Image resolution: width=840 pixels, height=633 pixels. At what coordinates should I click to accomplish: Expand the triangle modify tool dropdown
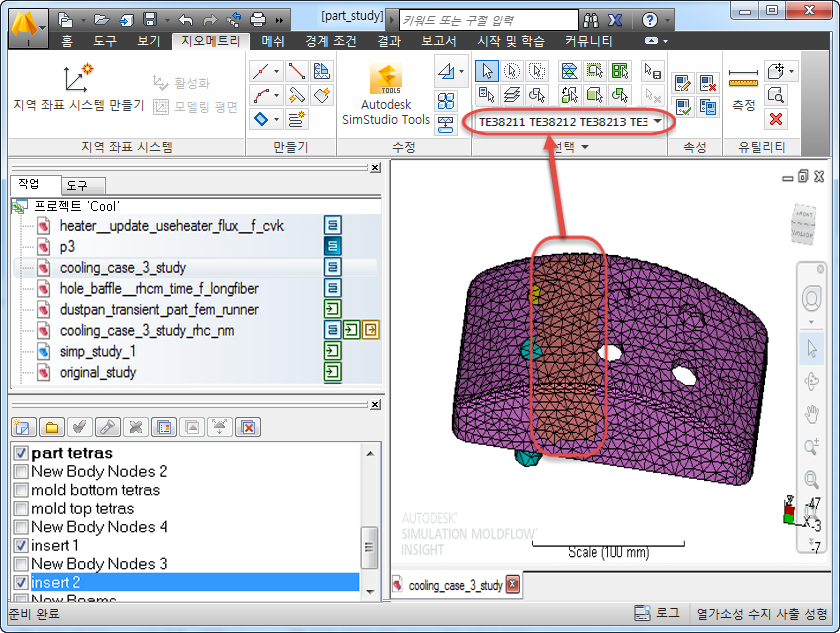[x=462, y=71]
